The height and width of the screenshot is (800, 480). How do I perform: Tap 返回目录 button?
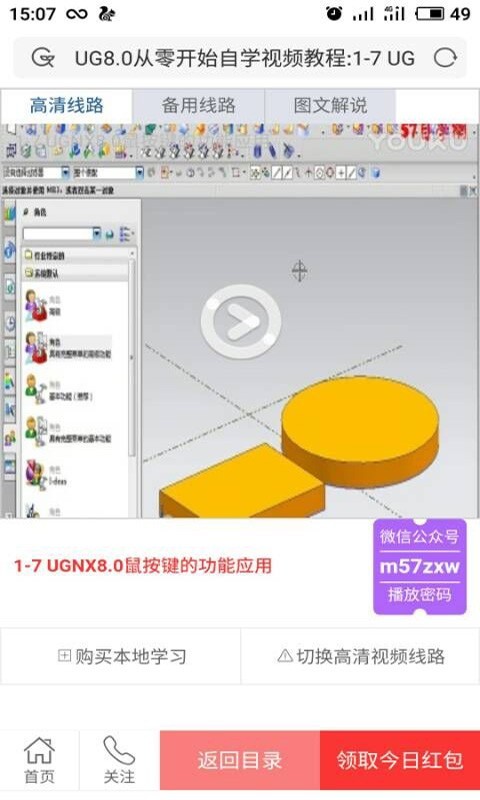click(x=240, y=760)
